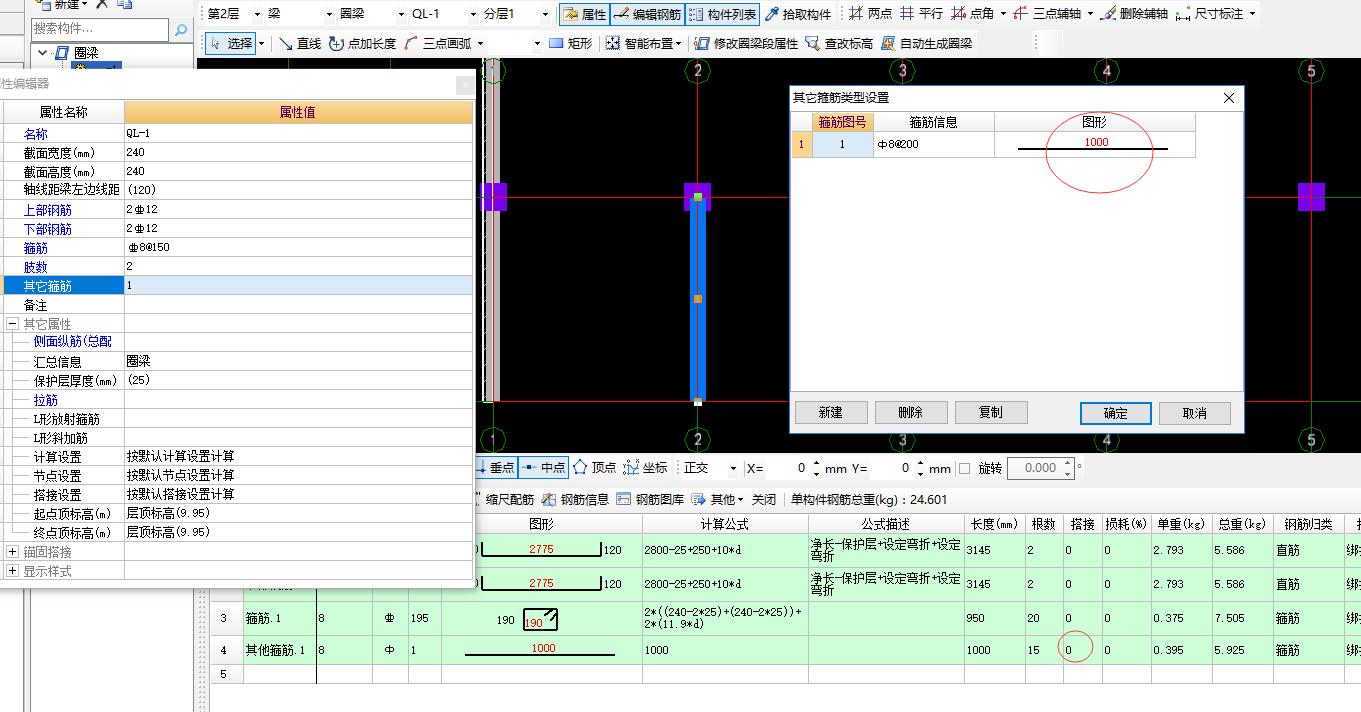This screenshot has width=1361, height=712.
Task: Click search magnifier beside 搜索构件 box
Action: click(x=181, y=30)
